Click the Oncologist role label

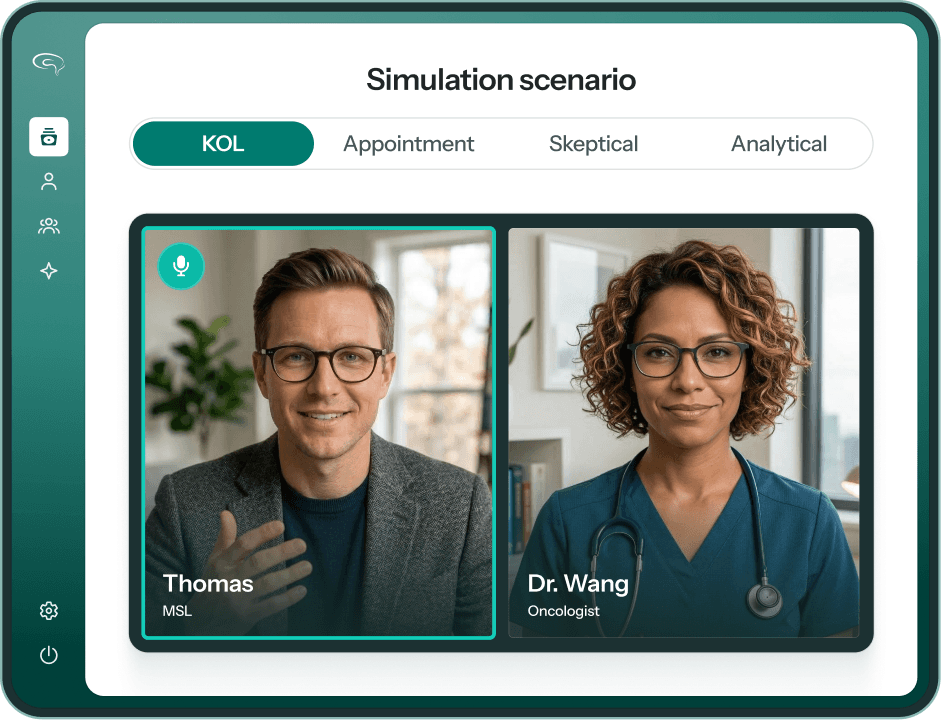(x=563, y=611)
